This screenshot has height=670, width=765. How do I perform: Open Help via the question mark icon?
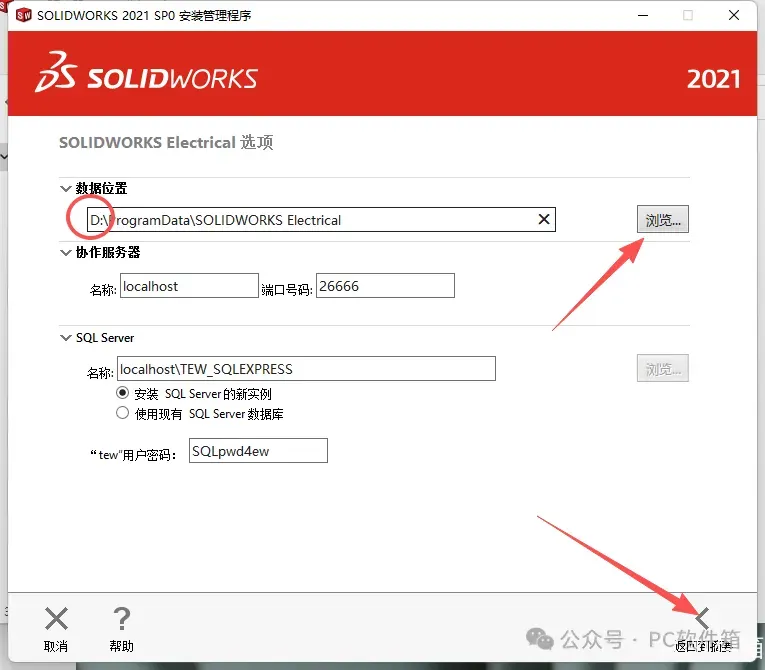coord(121,619)
